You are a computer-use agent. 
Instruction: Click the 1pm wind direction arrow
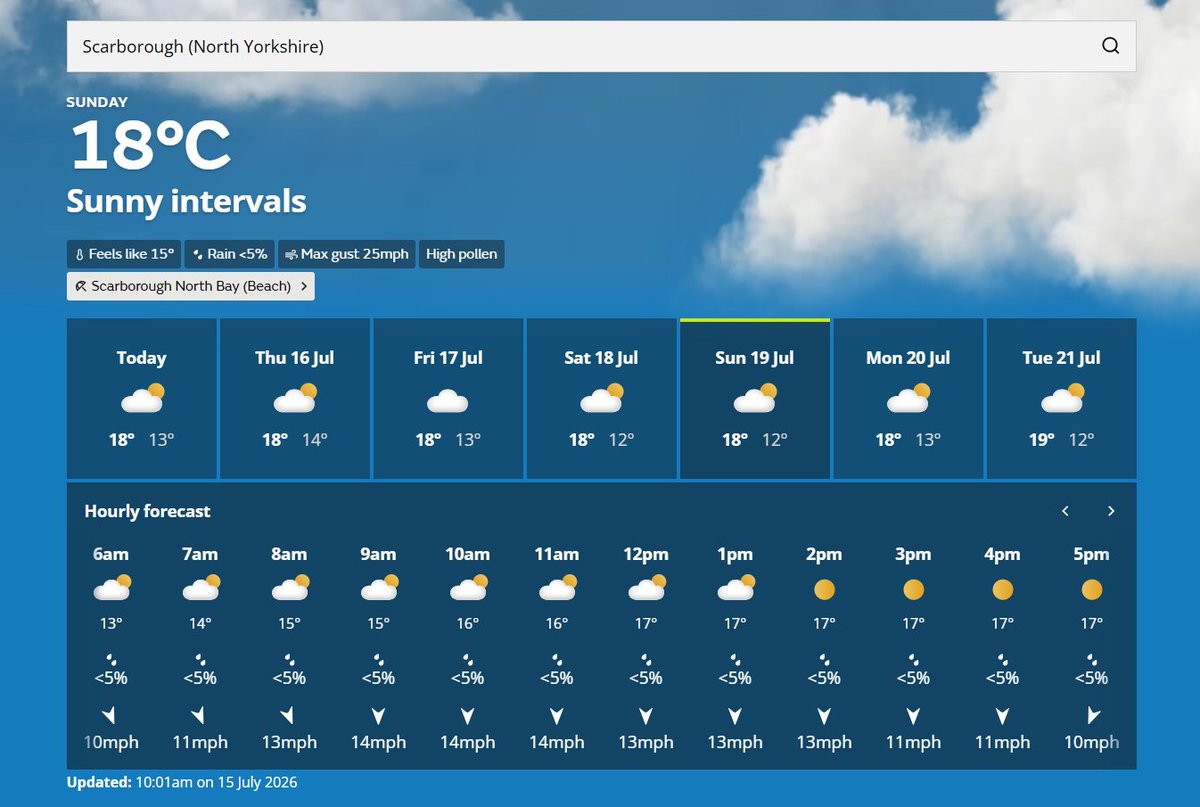735,716
